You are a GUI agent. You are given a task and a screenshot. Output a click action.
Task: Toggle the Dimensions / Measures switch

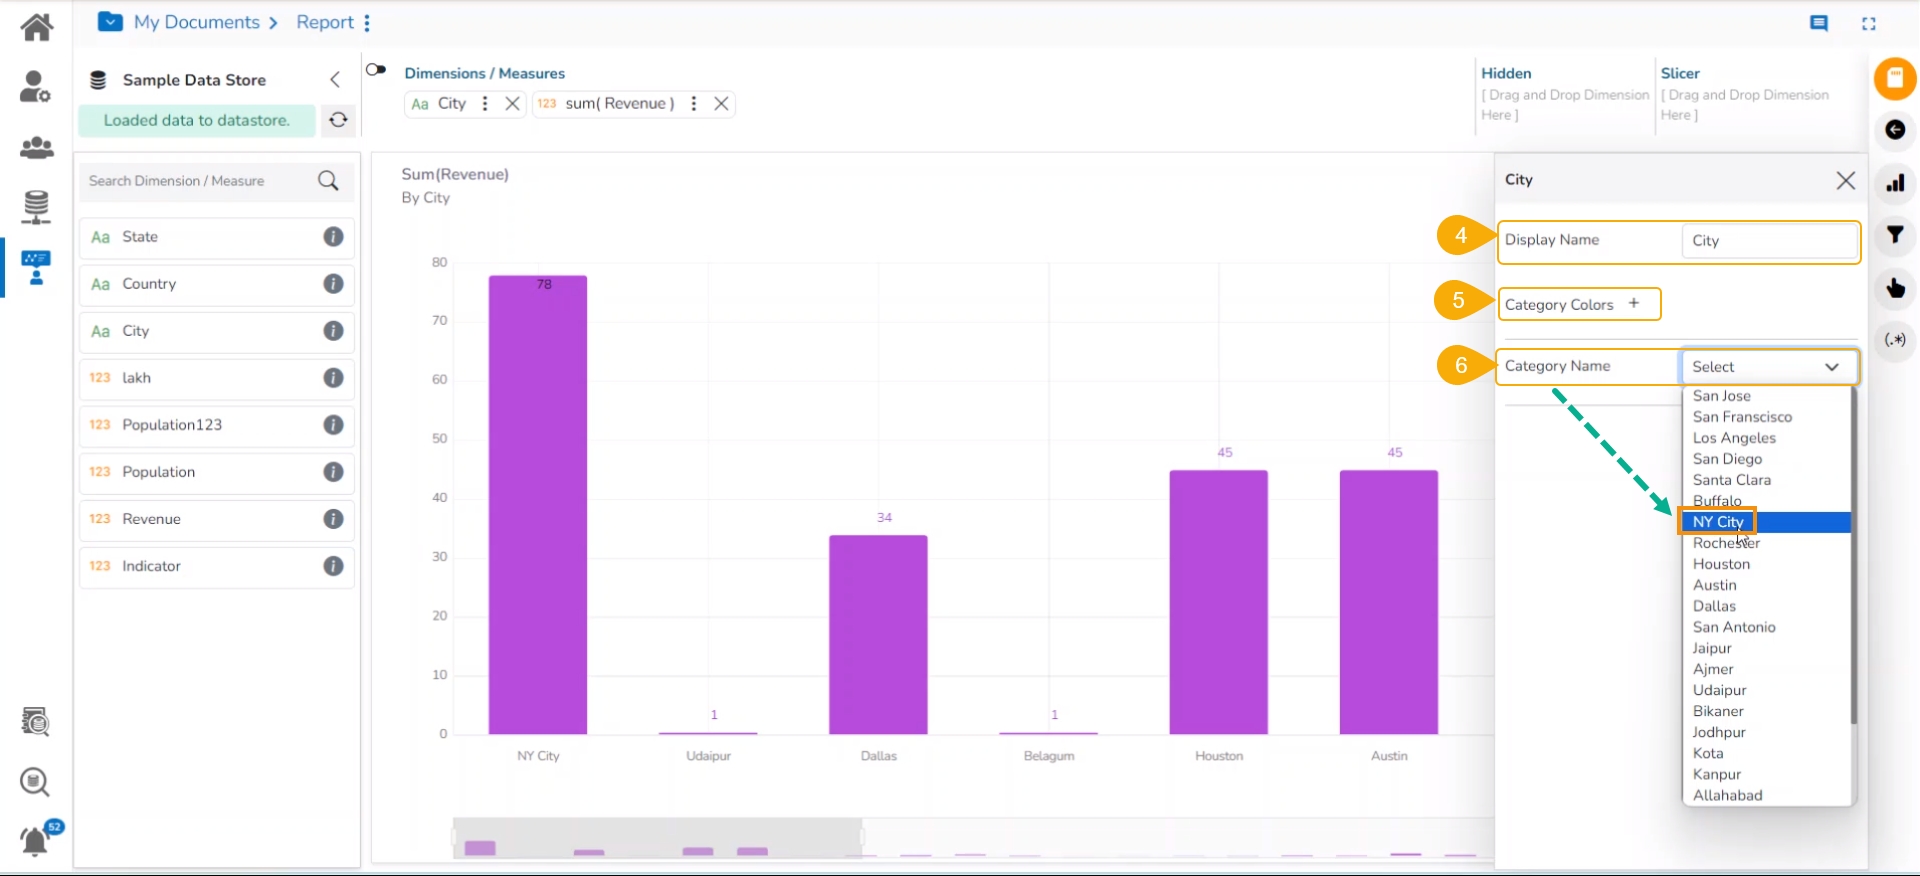[376, 70]
